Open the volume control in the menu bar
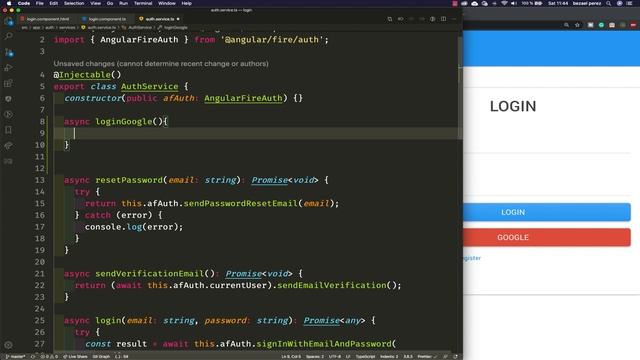Image resolution: width=640 pixels, height=360 pixels. (x=514, y=3)
